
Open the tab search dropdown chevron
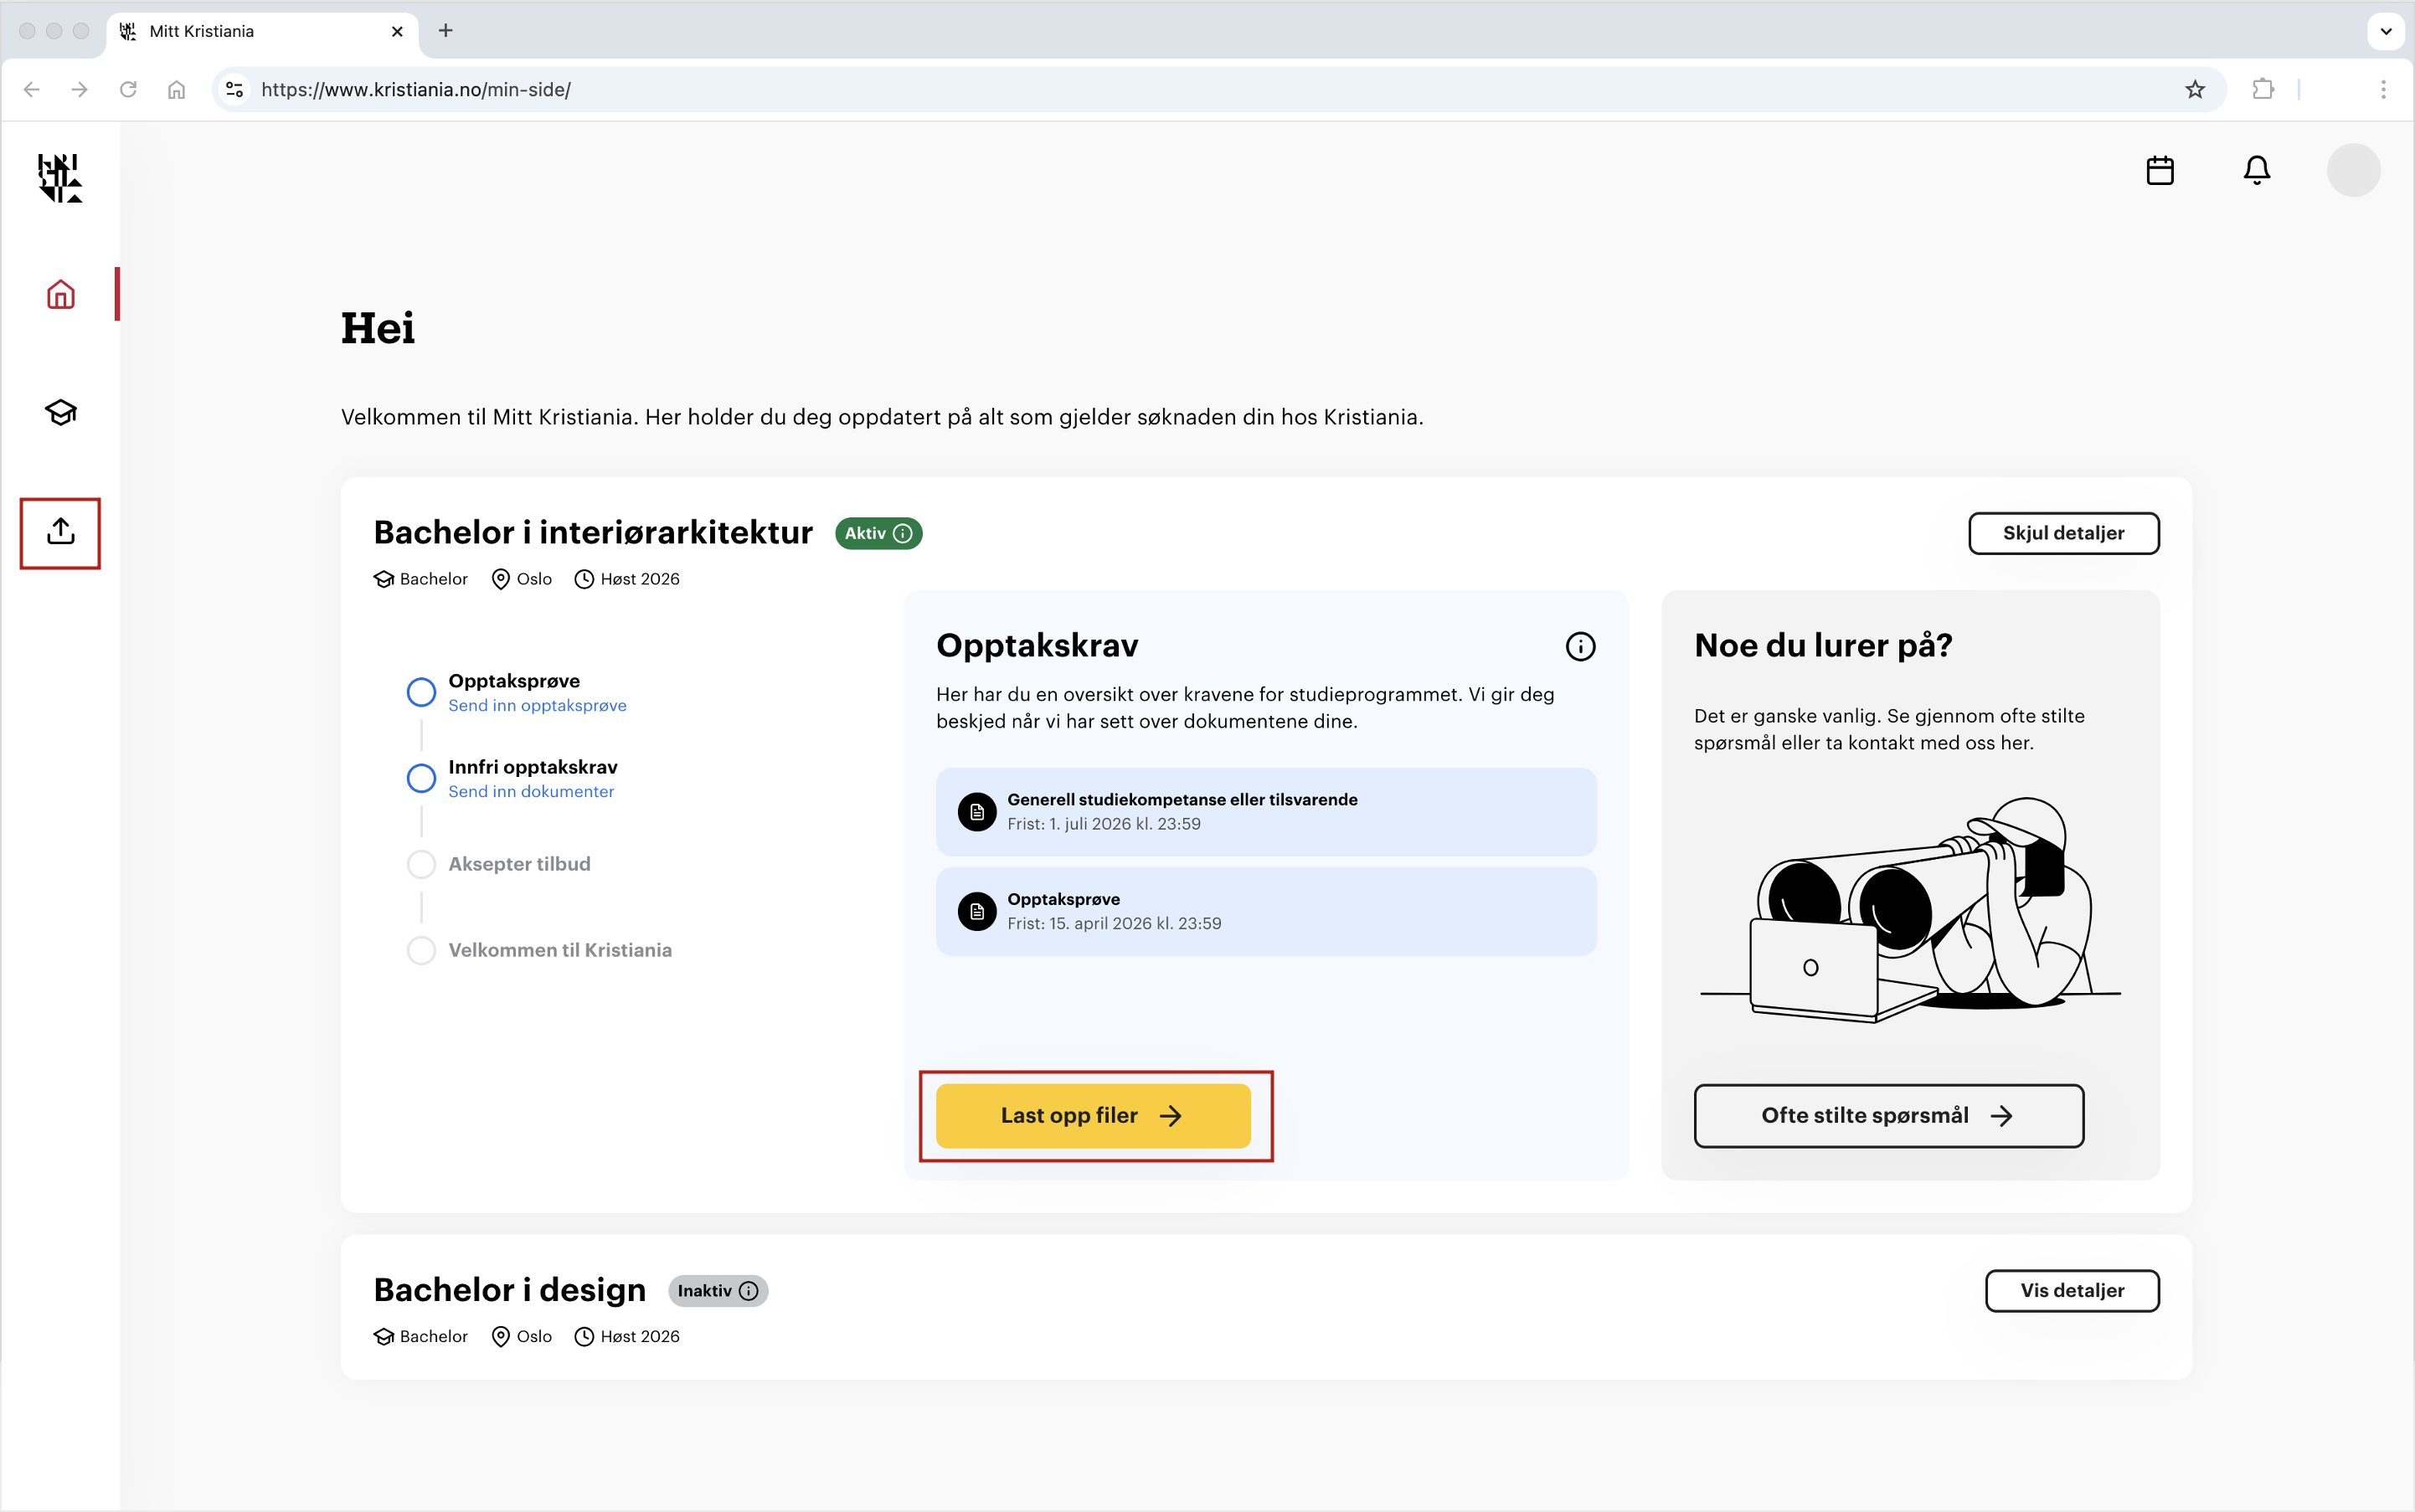(2385, 31)
